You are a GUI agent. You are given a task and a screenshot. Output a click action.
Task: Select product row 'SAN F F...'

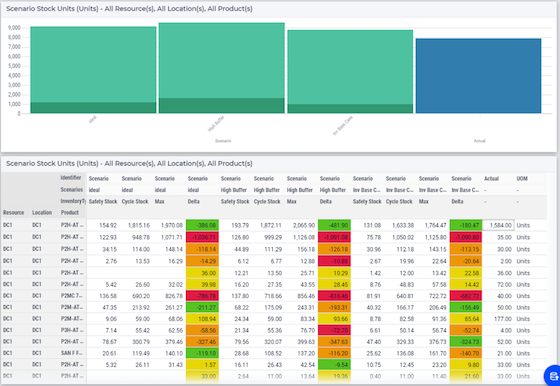tap(72, 353)
